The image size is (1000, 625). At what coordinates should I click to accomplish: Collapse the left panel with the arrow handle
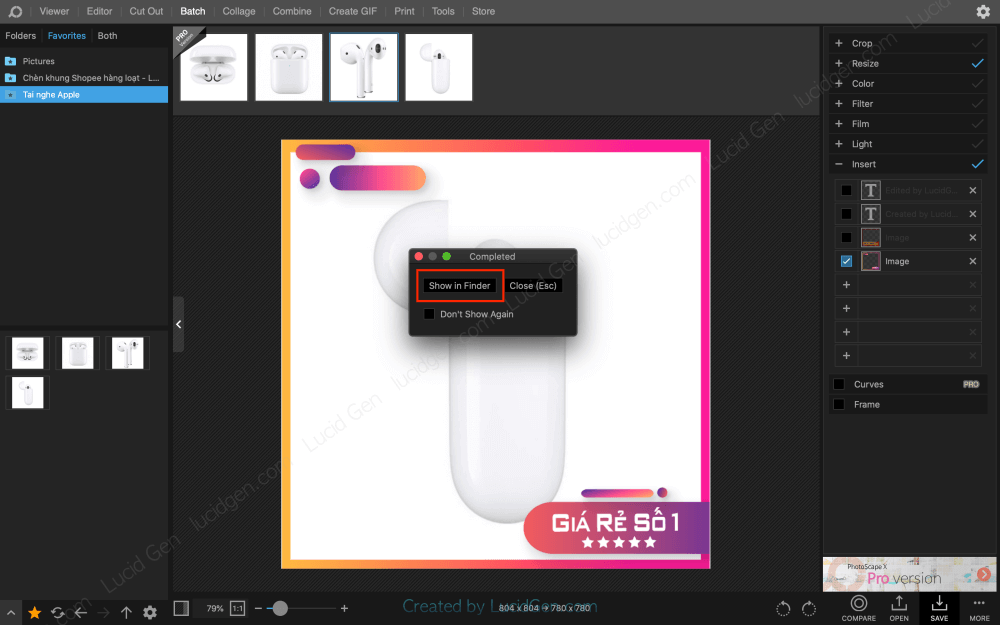pos(179,324)
